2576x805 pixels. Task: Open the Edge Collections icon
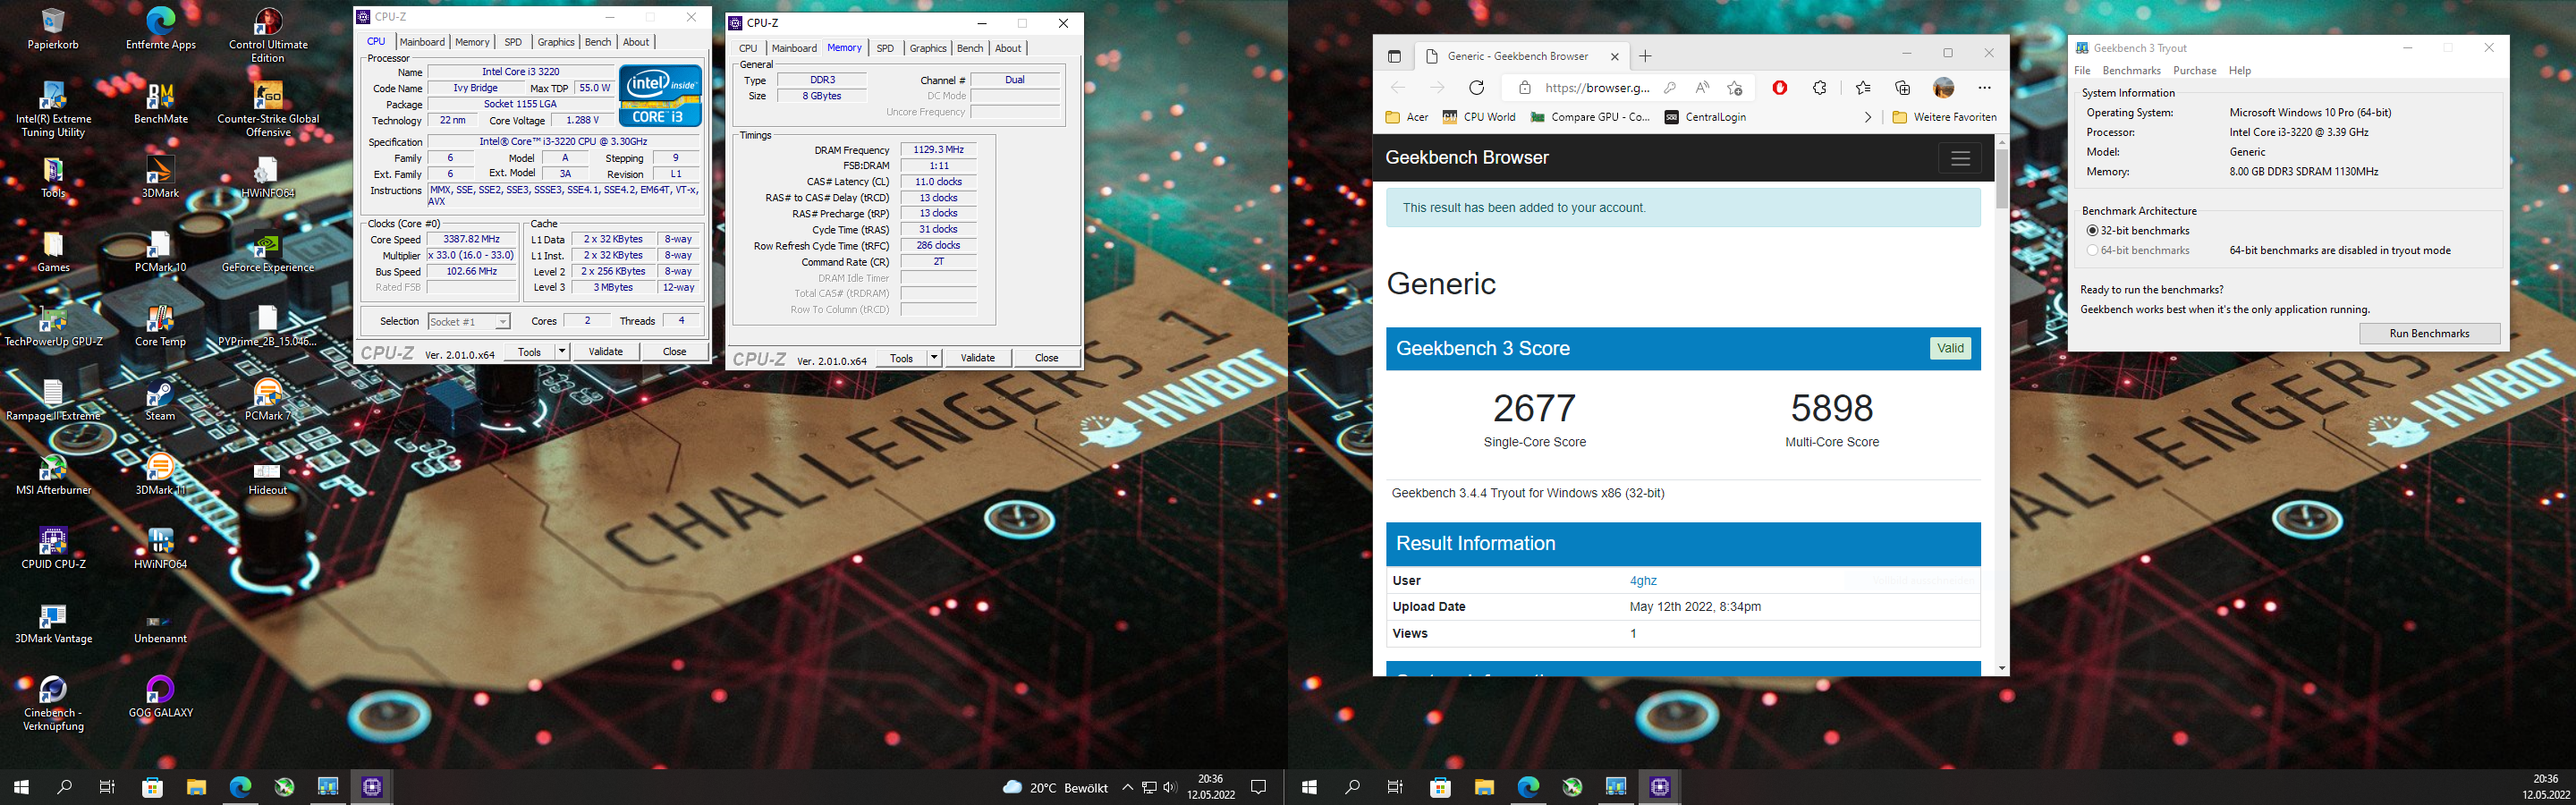pos(1902,88)
